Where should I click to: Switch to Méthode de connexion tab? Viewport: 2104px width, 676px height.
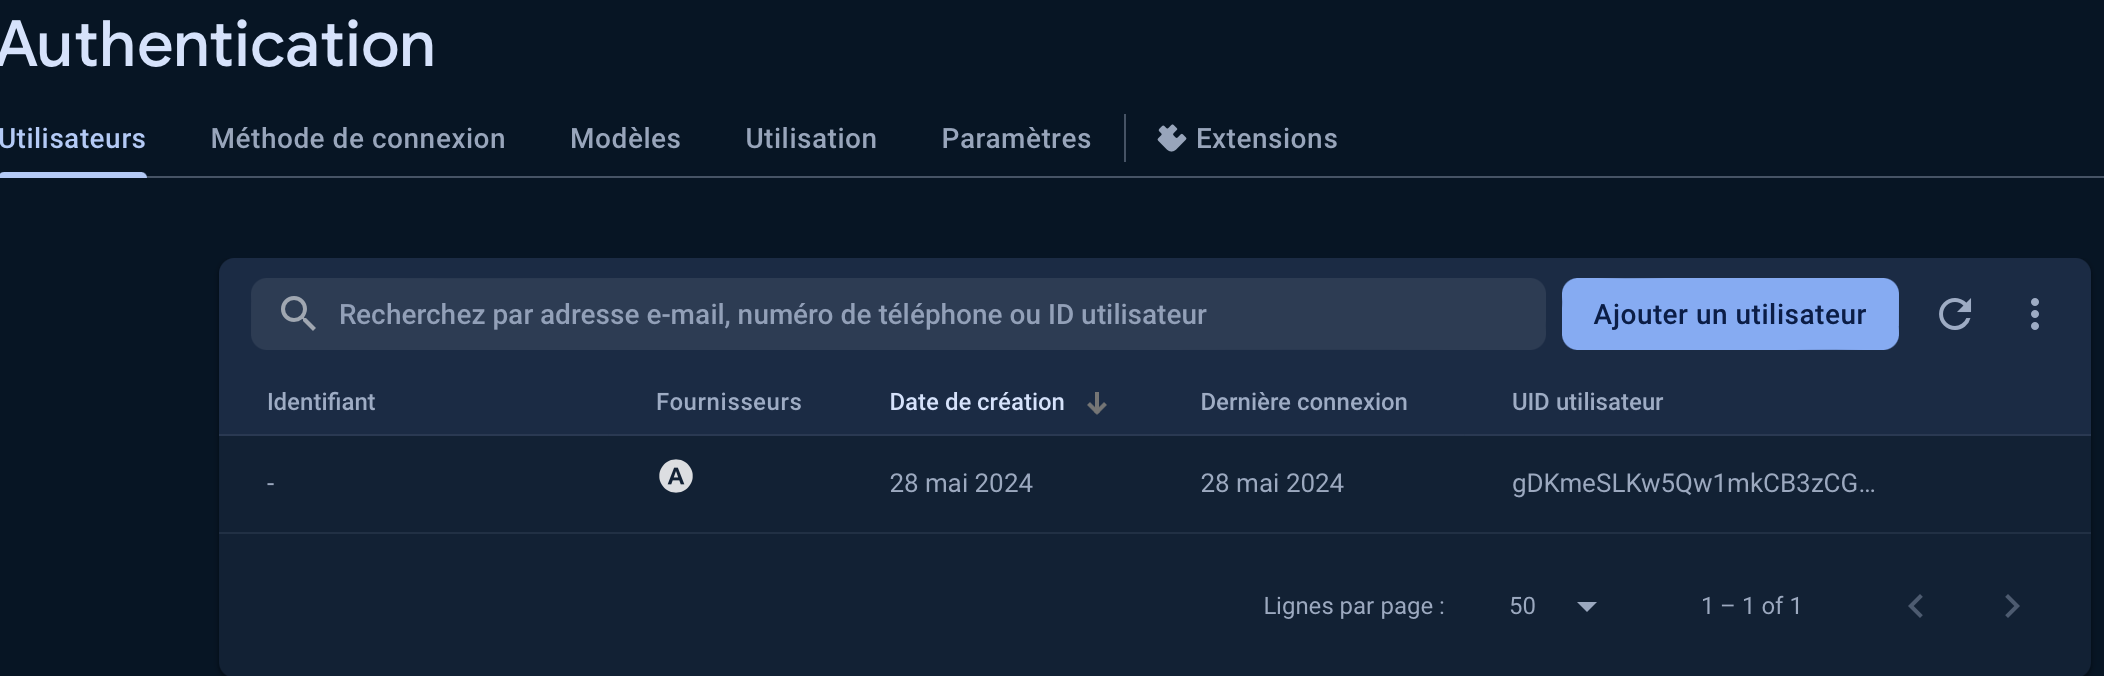[x=358, y=138]
